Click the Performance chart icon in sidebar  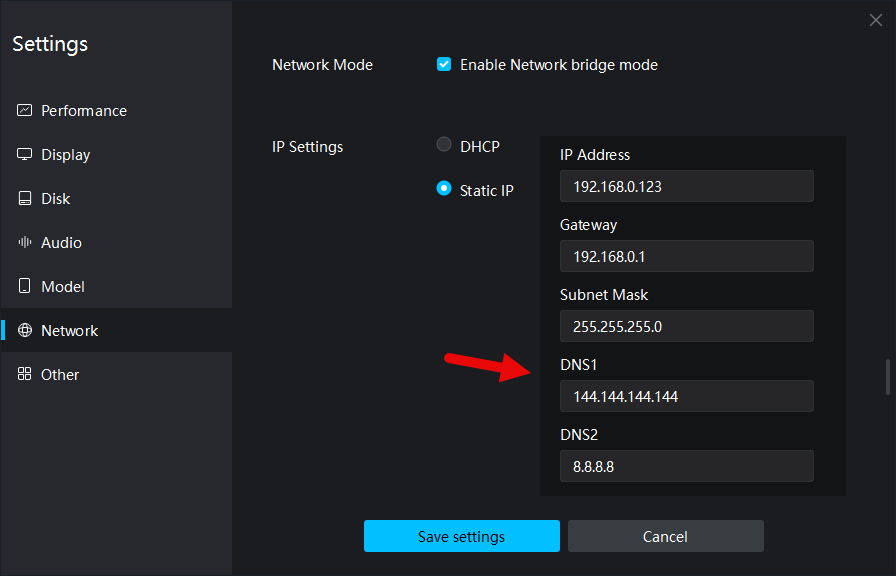[25, 110]
